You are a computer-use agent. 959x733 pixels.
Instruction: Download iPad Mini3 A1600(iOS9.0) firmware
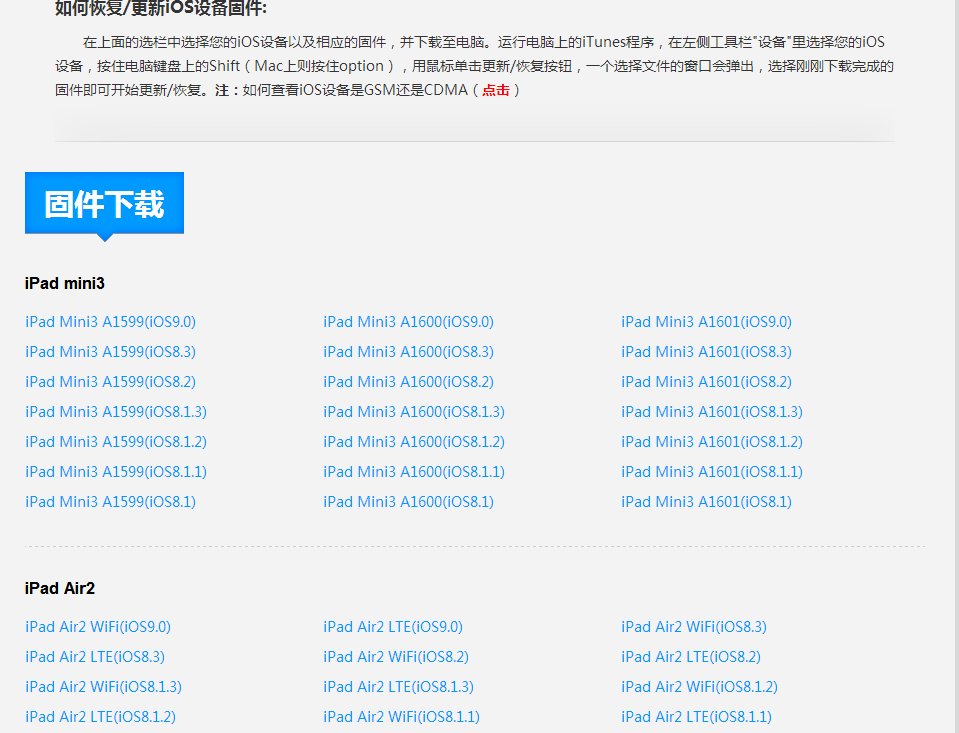tap(409, 322)
